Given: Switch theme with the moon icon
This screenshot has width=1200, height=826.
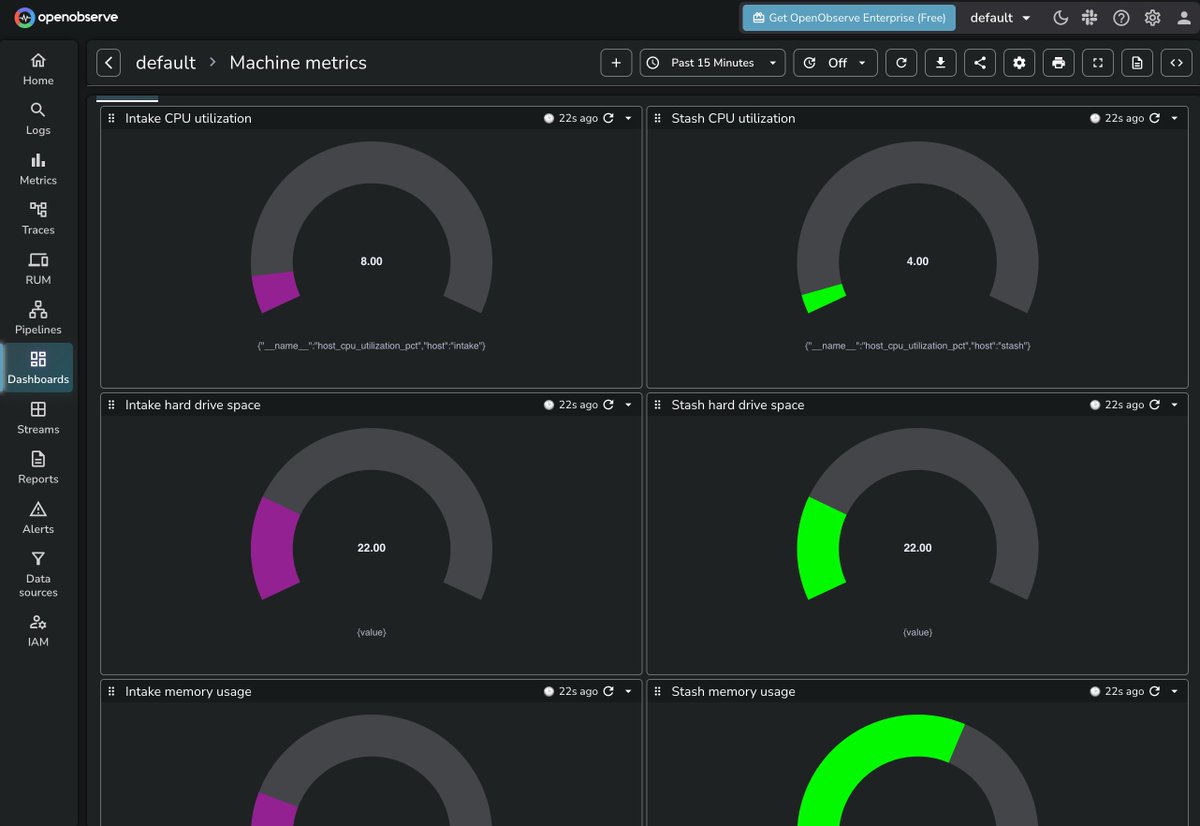Looking at the screenshot, I should 1061,18.
